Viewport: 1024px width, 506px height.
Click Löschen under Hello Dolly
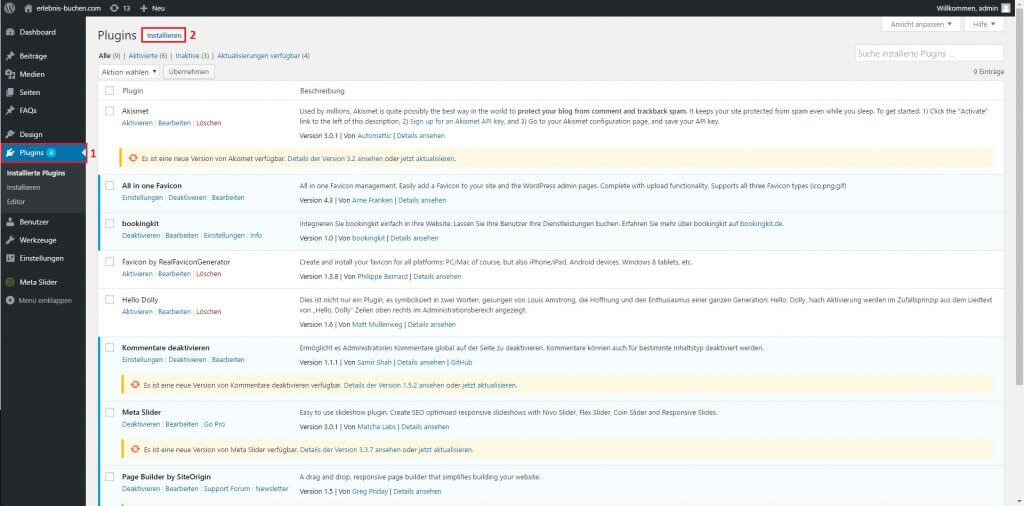coord(209,312)
